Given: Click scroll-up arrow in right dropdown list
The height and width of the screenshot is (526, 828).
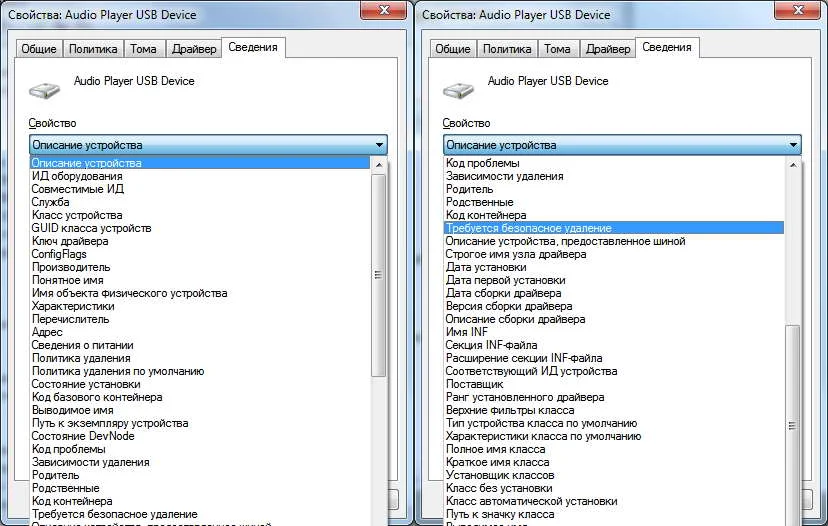Looking at the screenshot, I should (x=793, y=165).
